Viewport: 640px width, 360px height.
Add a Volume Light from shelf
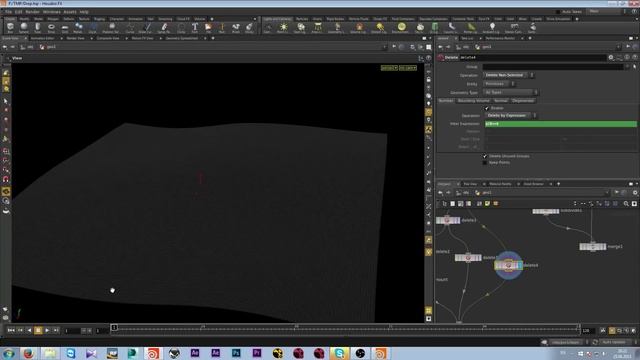359,28
